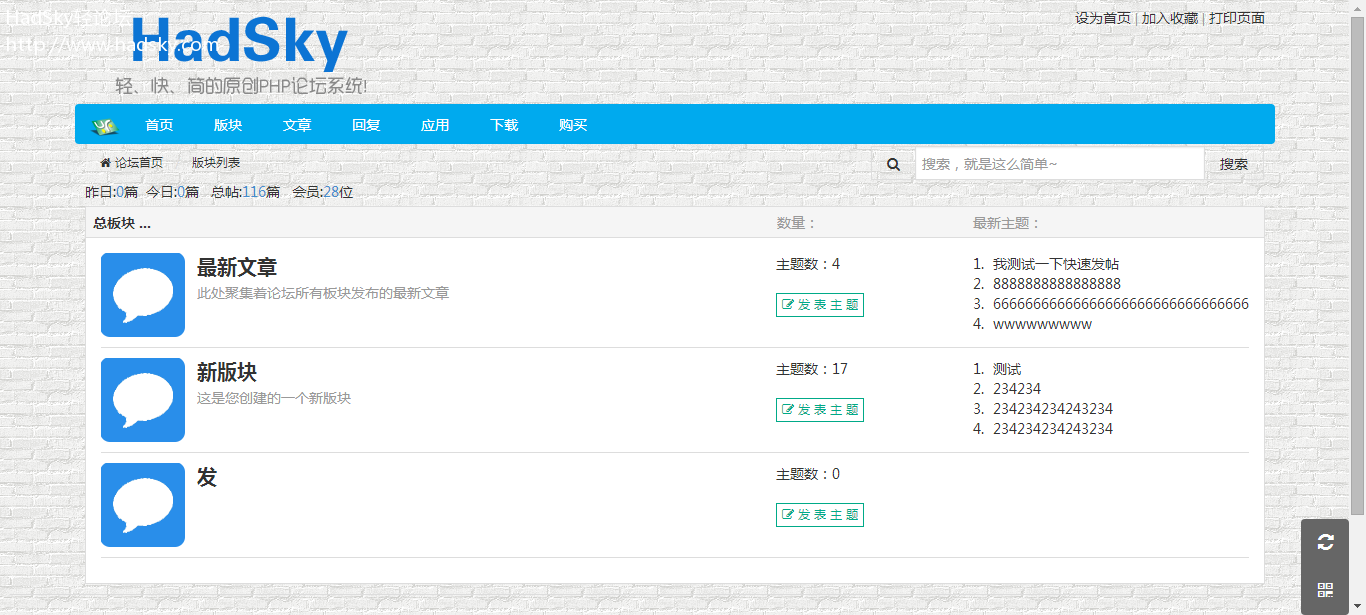Open topic wwwwwwwwww

(1042, 324)
